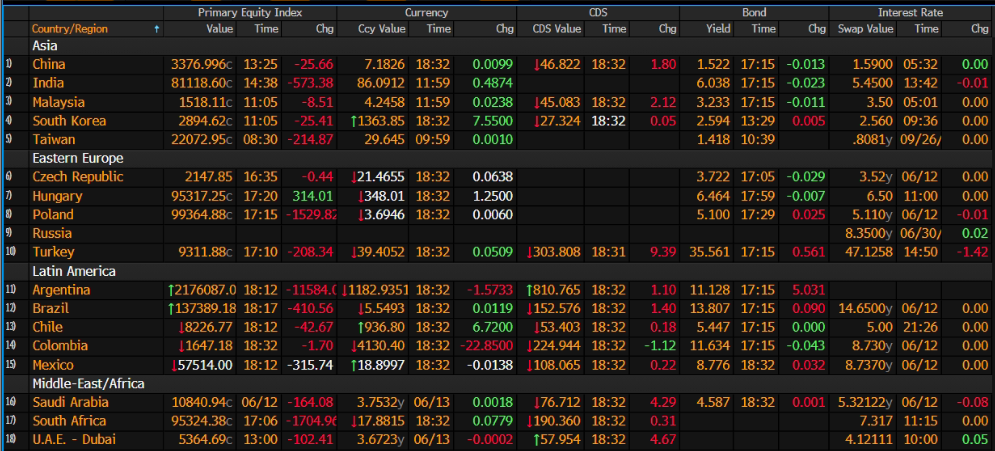Open the U.A.E. - Dubai row link

(x=74, y=440)
